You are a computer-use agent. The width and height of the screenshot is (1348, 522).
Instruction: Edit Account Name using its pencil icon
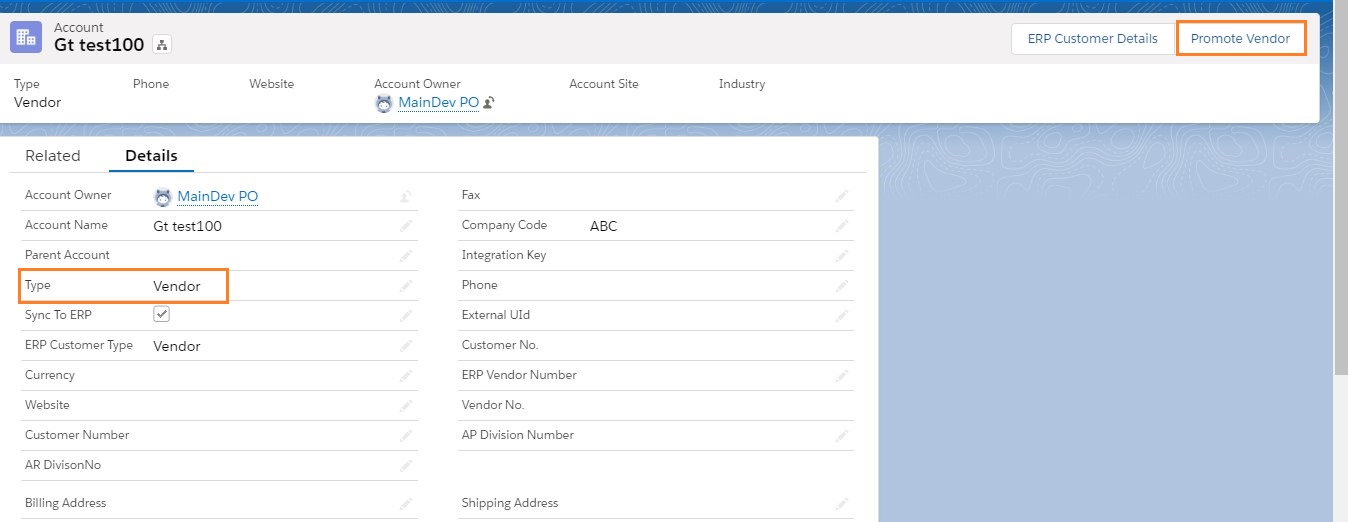406,226
